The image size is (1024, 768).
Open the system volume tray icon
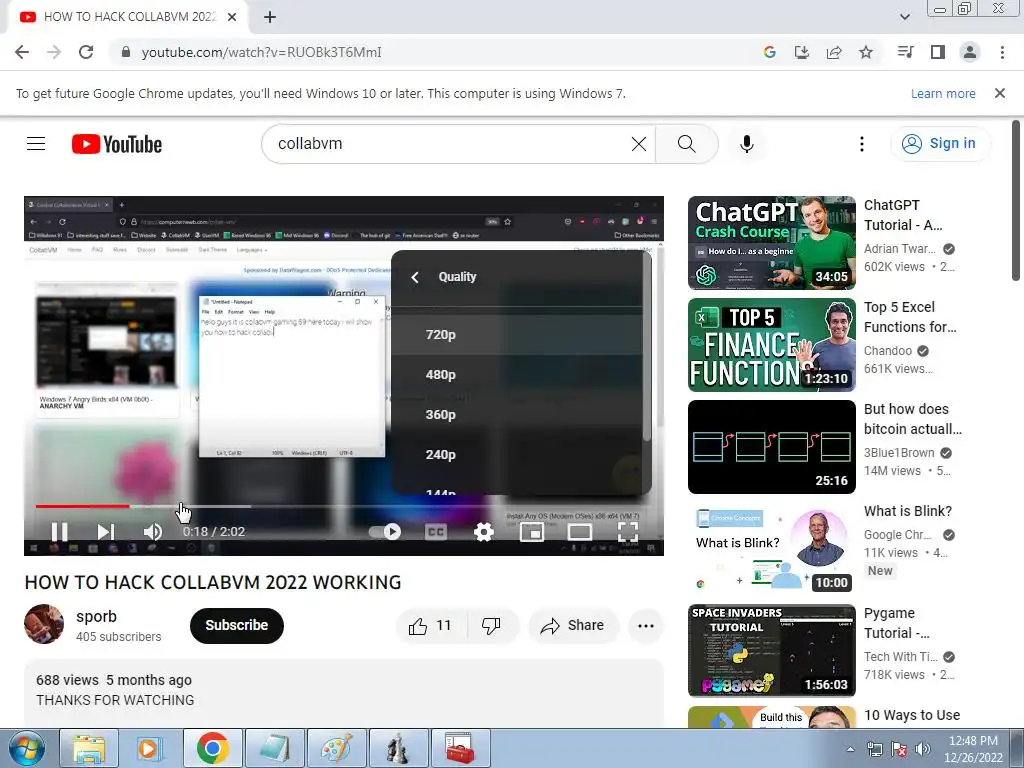[x=923, y=749]
